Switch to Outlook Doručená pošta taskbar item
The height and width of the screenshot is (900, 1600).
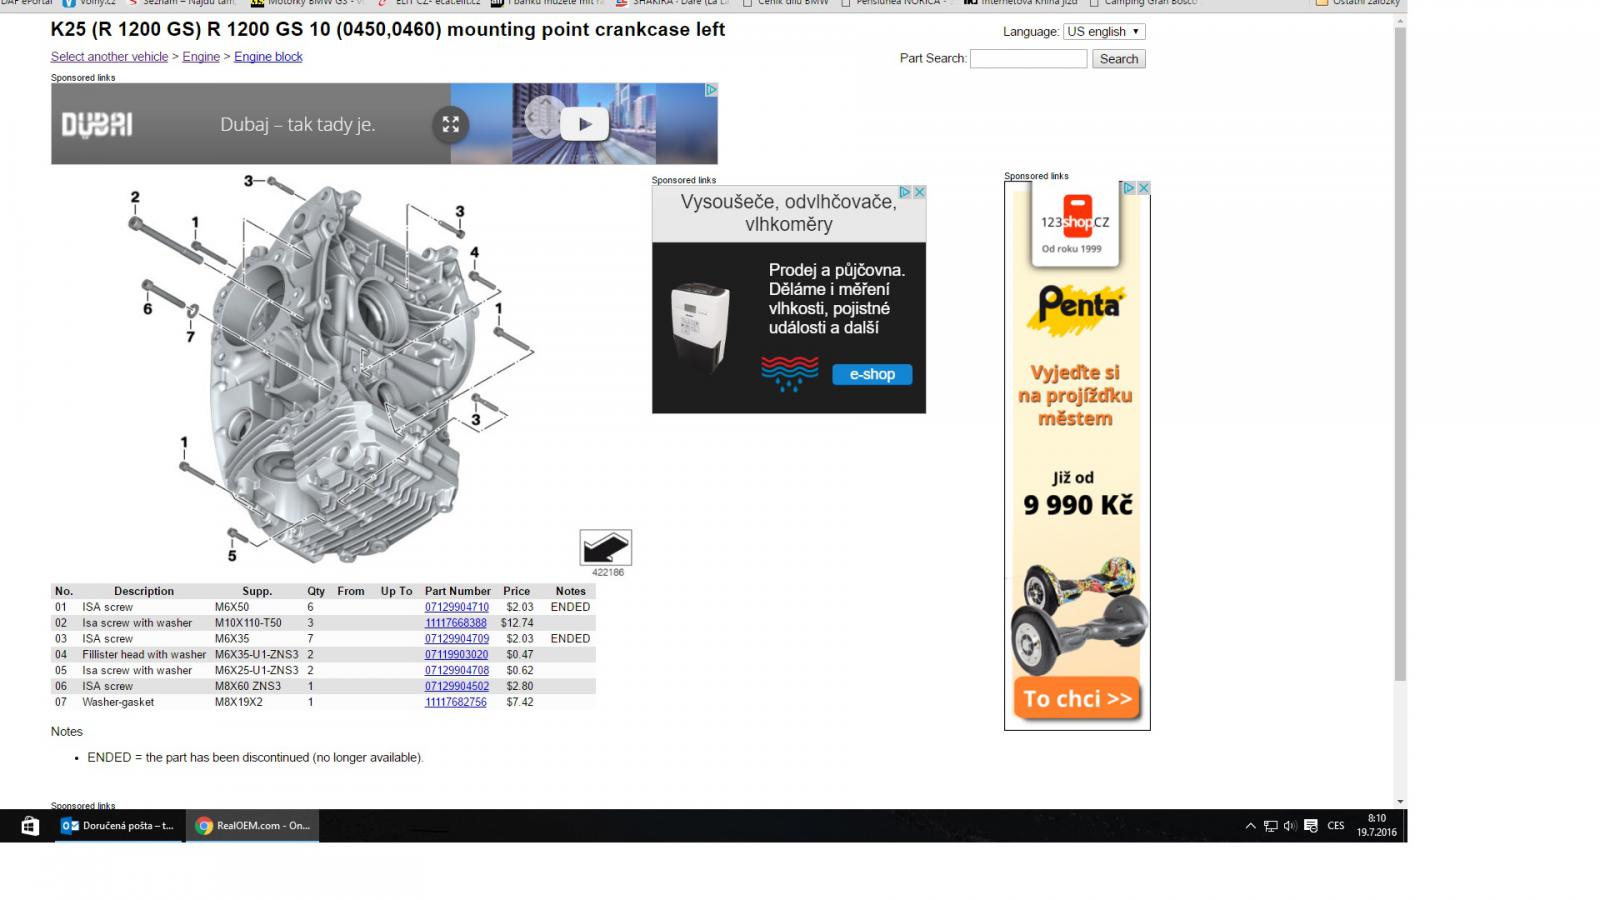119,826
